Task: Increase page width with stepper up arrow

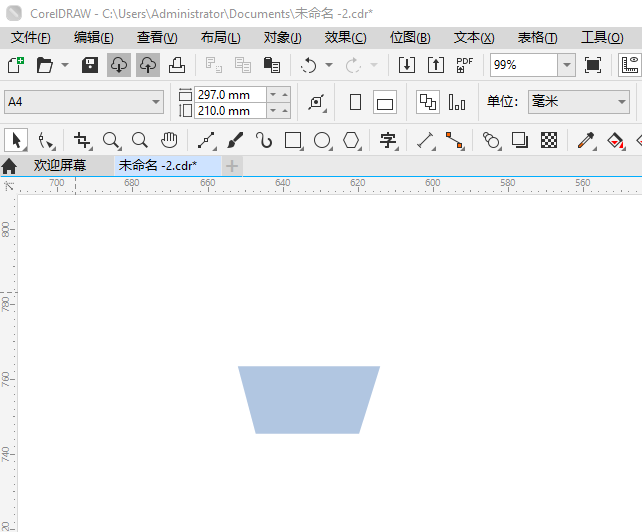Action: 285,95
